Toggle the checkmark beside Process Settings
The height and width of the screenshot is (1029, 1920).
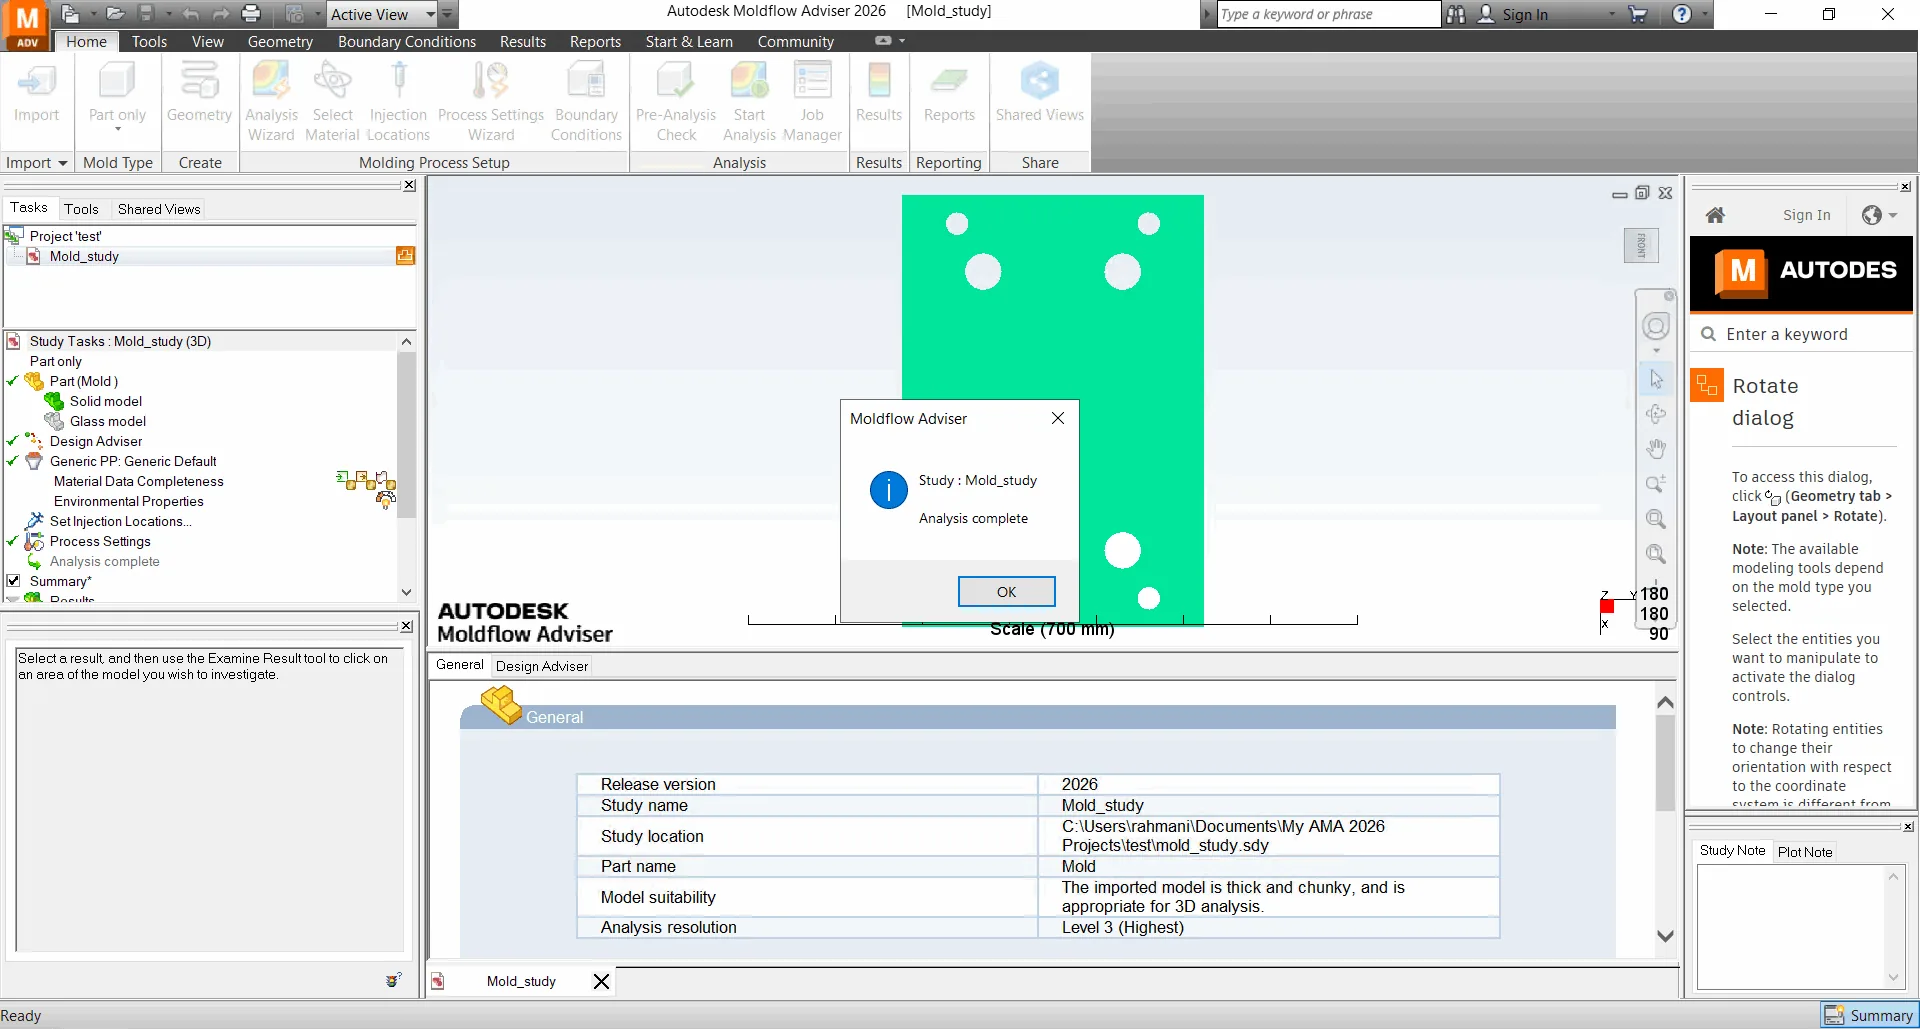tap(12, 541)
